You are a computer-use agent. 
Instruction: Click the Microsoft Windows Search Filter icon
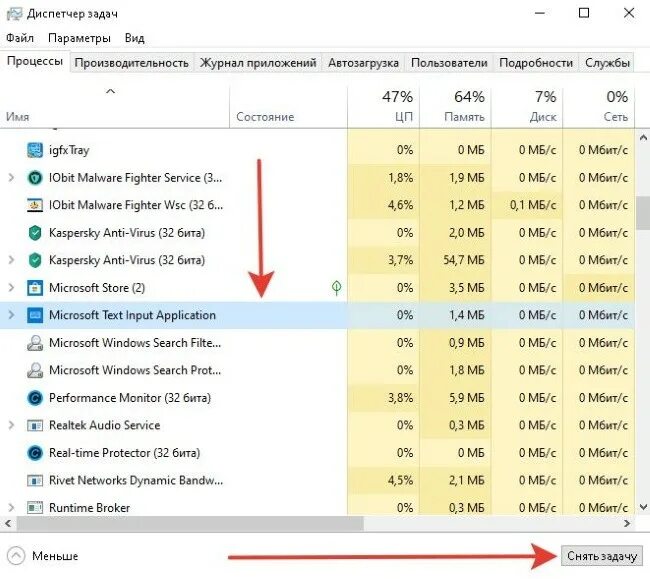click(x=35, y=343)
